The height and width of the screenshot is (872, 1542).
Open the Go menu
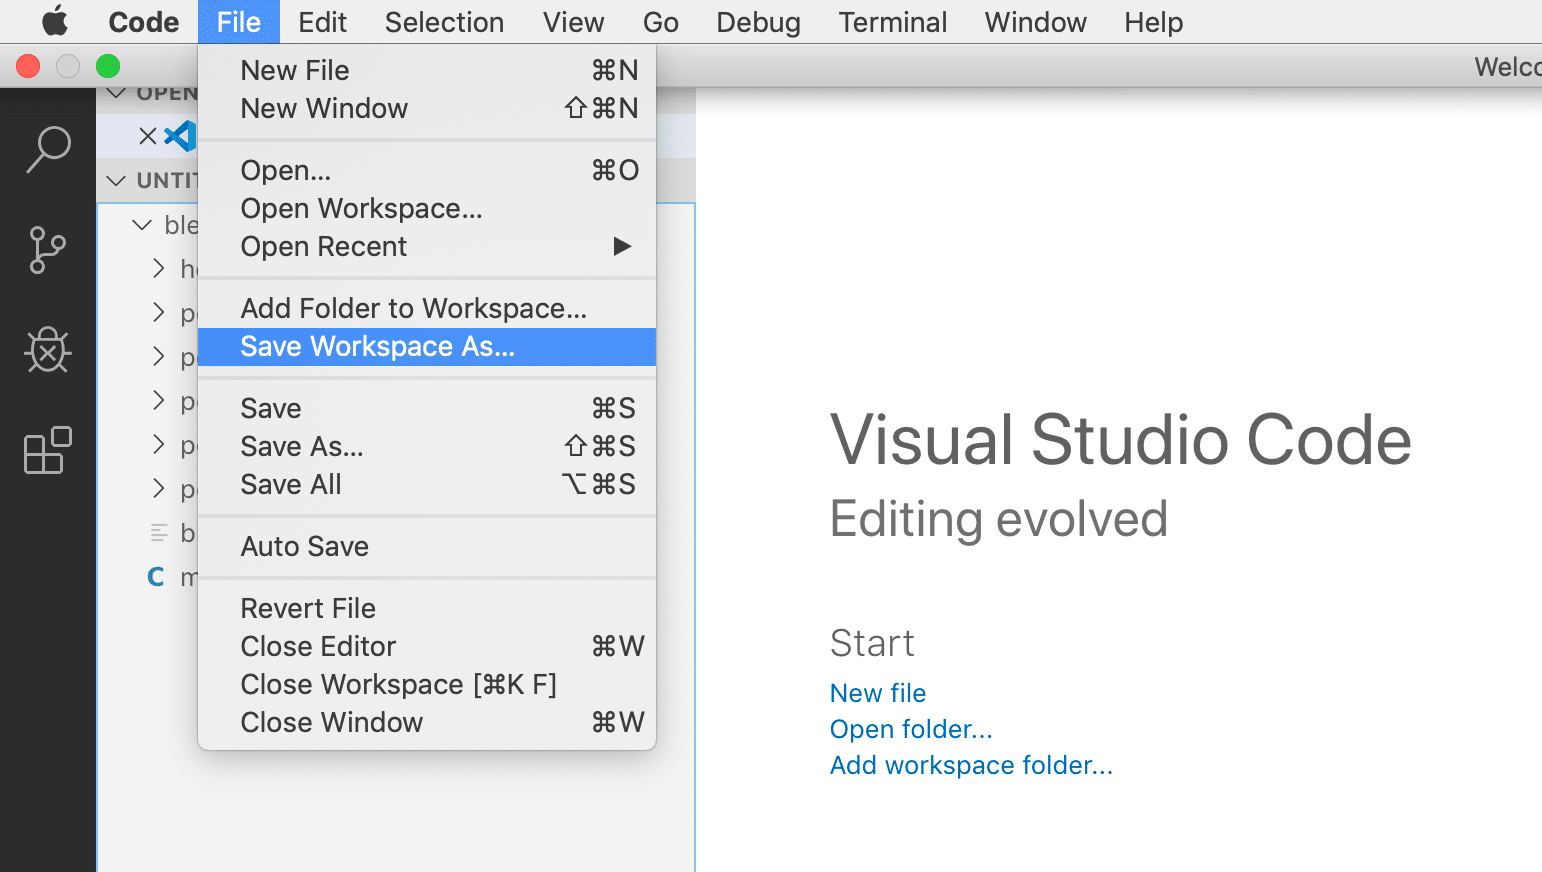tap(660, 22)
